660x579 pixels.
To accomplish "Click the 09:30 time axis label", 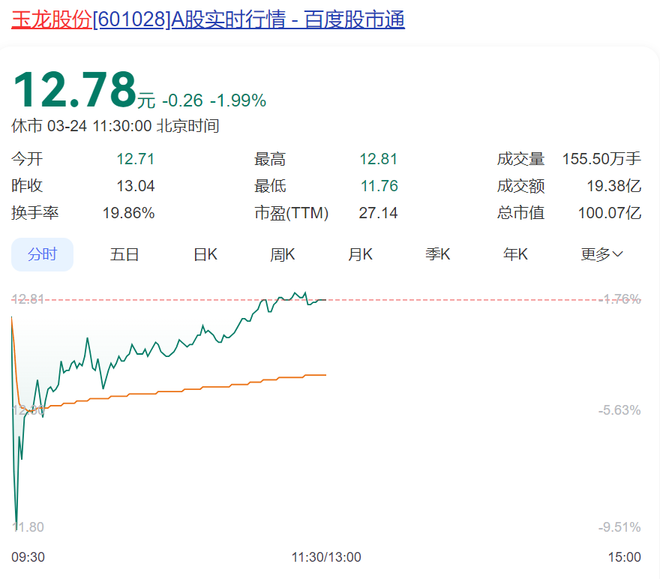I will click(28, 557).
